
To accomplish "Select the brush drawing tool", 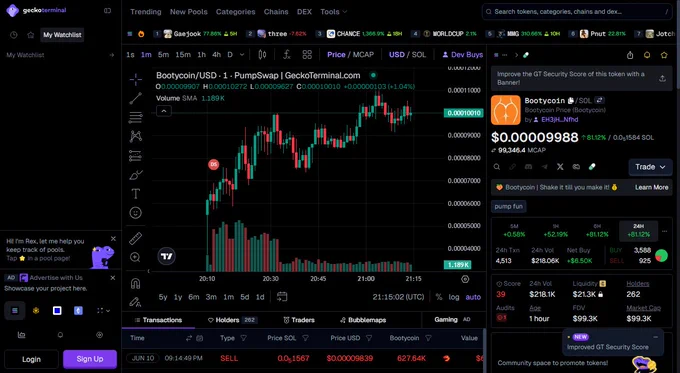I will pos(135,175).
